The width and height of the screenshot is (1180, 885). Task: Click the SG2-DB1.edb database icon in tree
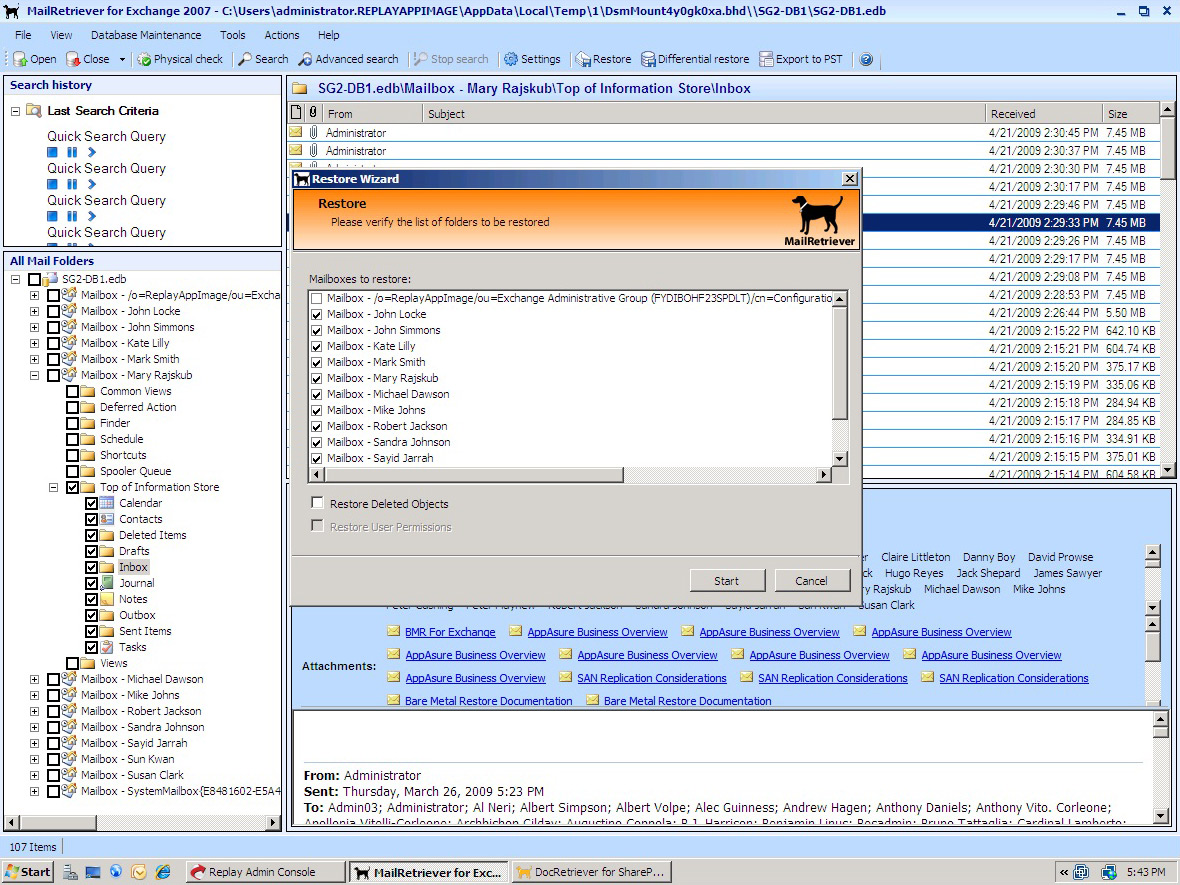tap(51, 278)
